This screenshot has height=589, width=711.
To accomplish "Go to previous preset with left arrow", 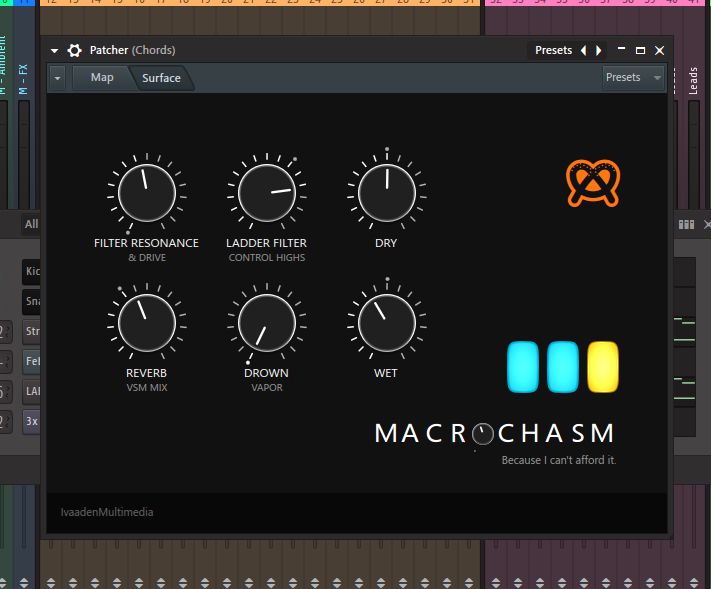I will point(584,50).
